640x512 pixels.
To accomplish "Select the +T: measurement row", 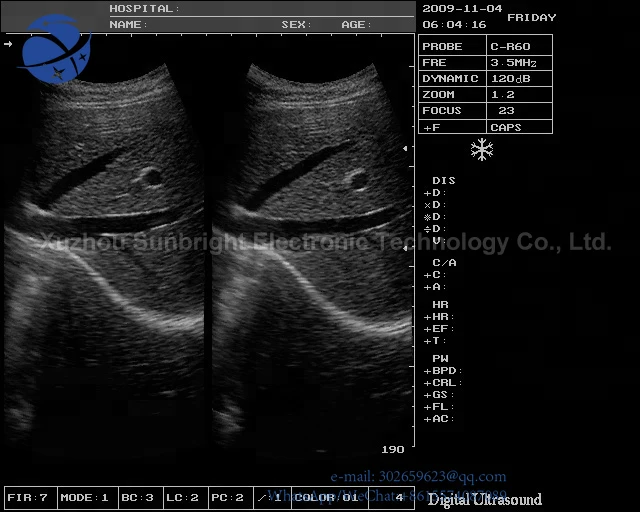I will 435,341.
